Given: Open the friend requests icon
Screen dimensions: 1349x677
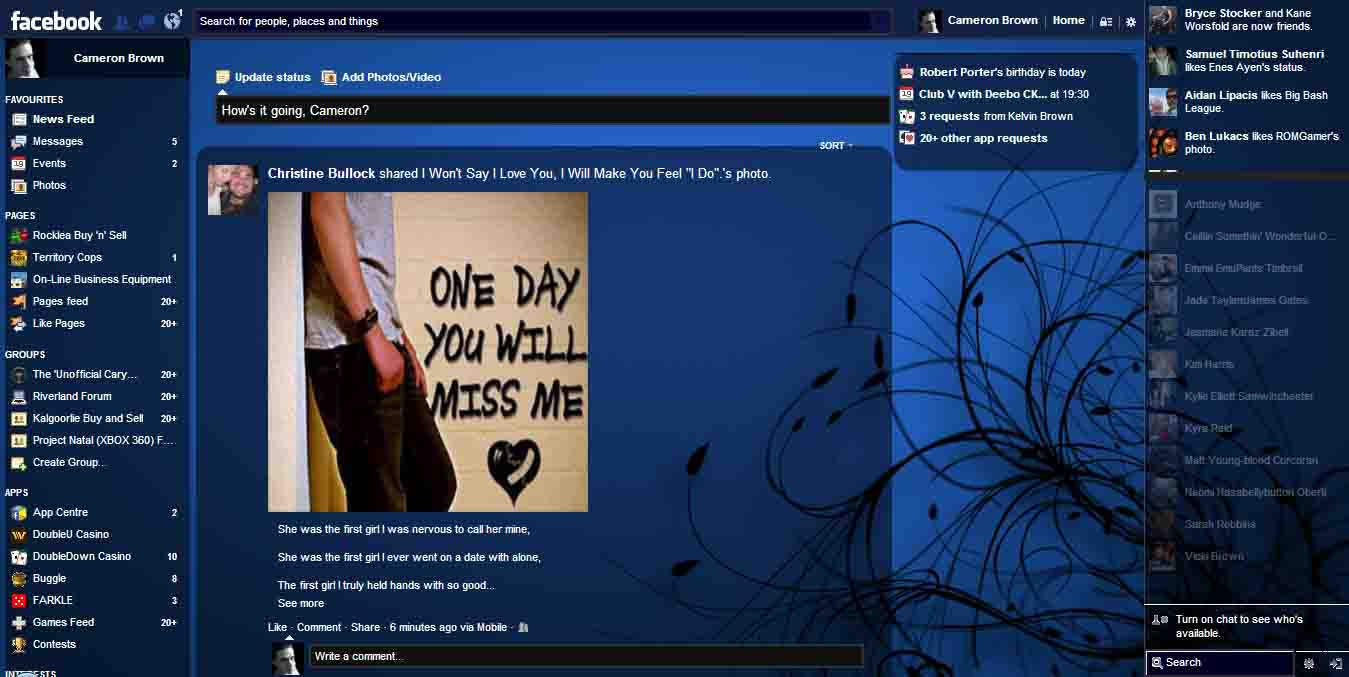Looking at the screenshot, I should [x=120, y=19].
